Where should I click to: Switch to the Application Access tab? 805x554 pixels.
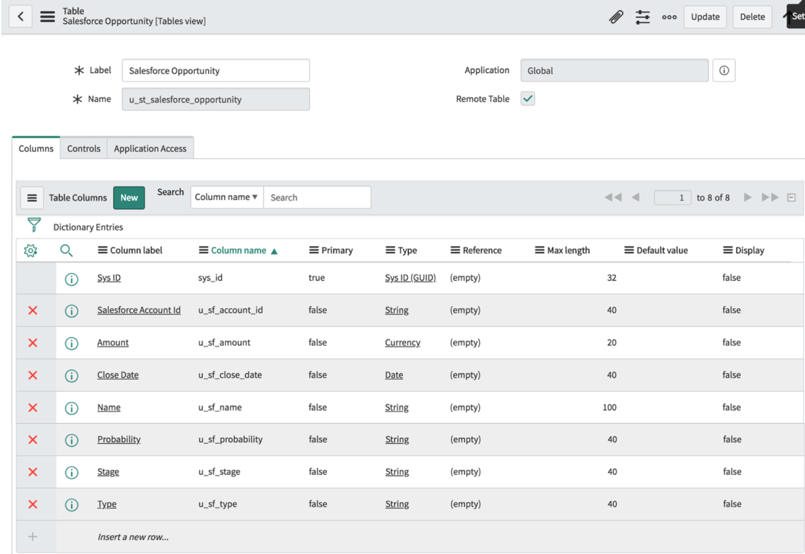click(x=150, y=148)
